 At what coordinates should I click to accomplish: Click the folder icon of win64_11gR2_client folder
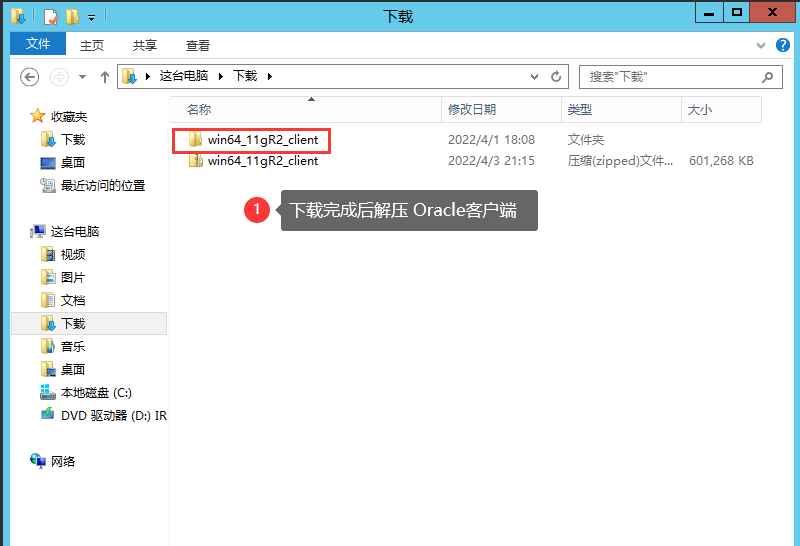click(195, 139)
